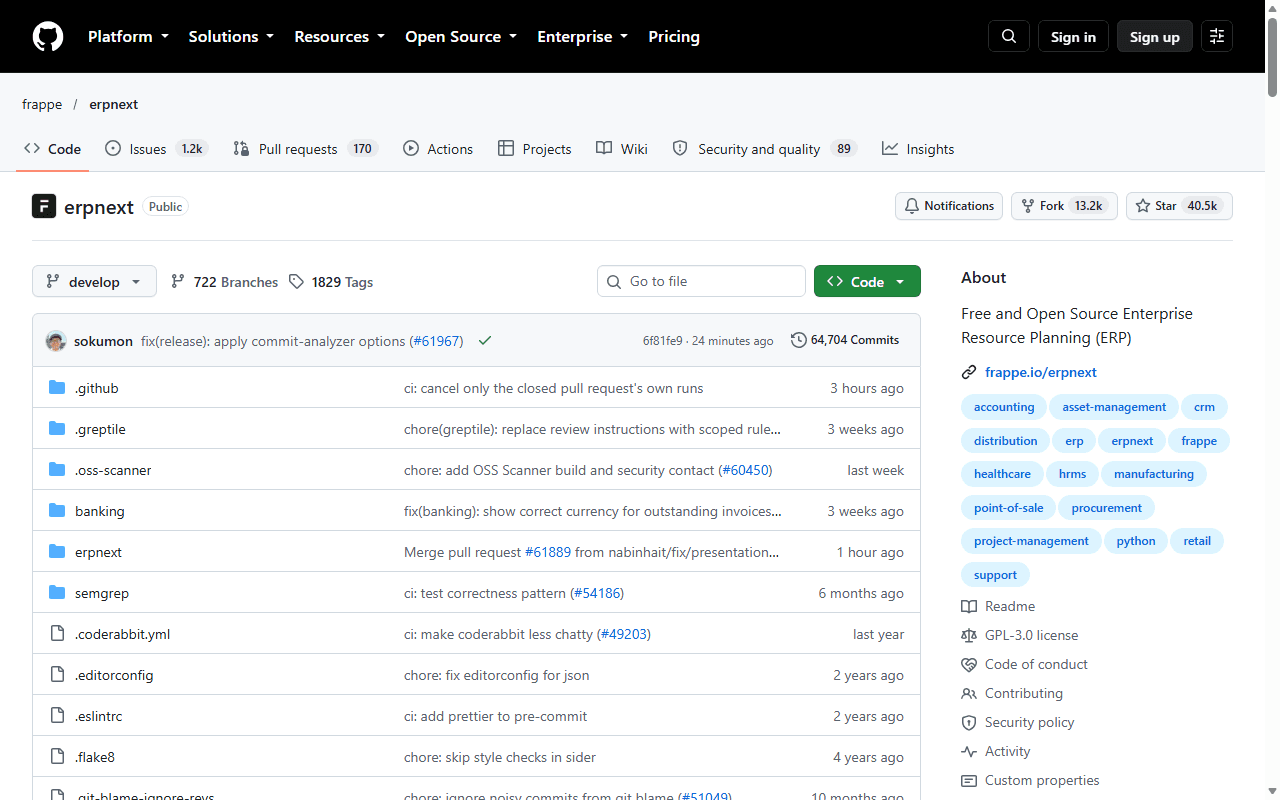This screenshot has height=800, width=1280.
Task: Click sokumon's avatar thumbnail
Action: pos(56,341)
